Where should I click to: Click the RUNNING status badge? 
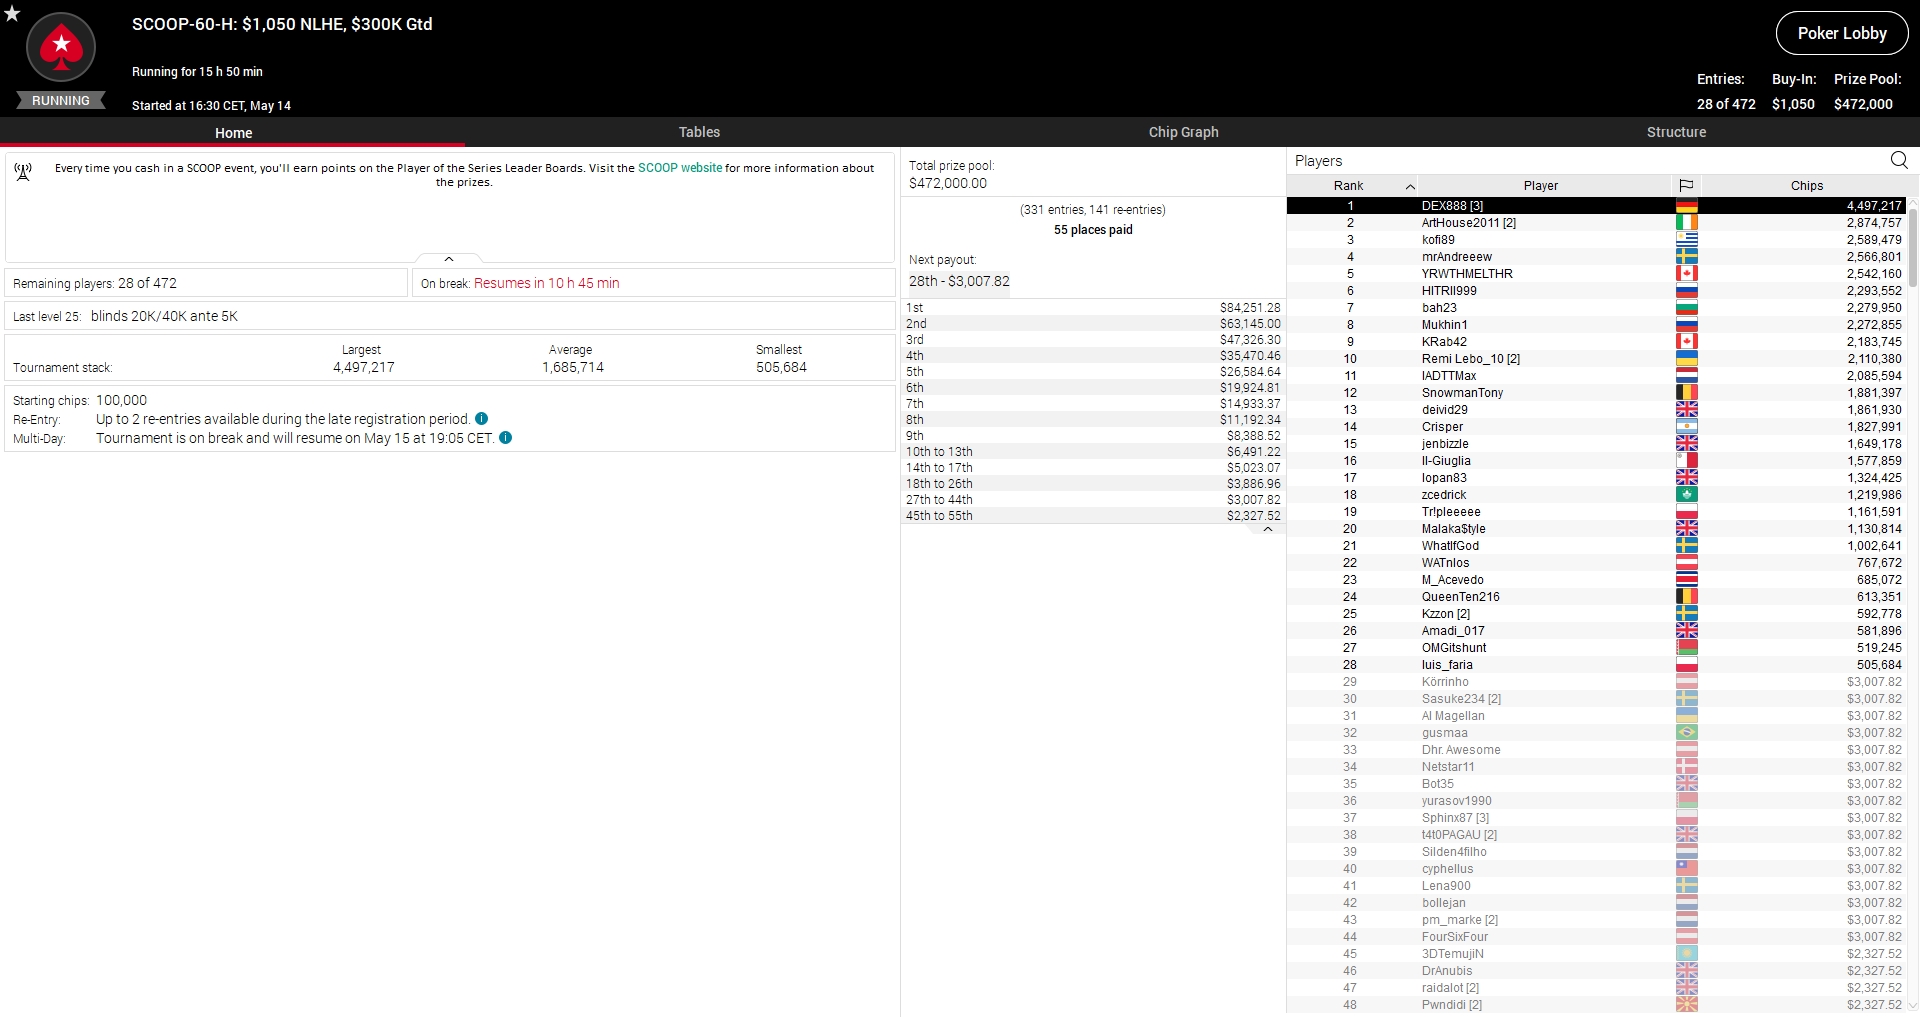[61, 100]
